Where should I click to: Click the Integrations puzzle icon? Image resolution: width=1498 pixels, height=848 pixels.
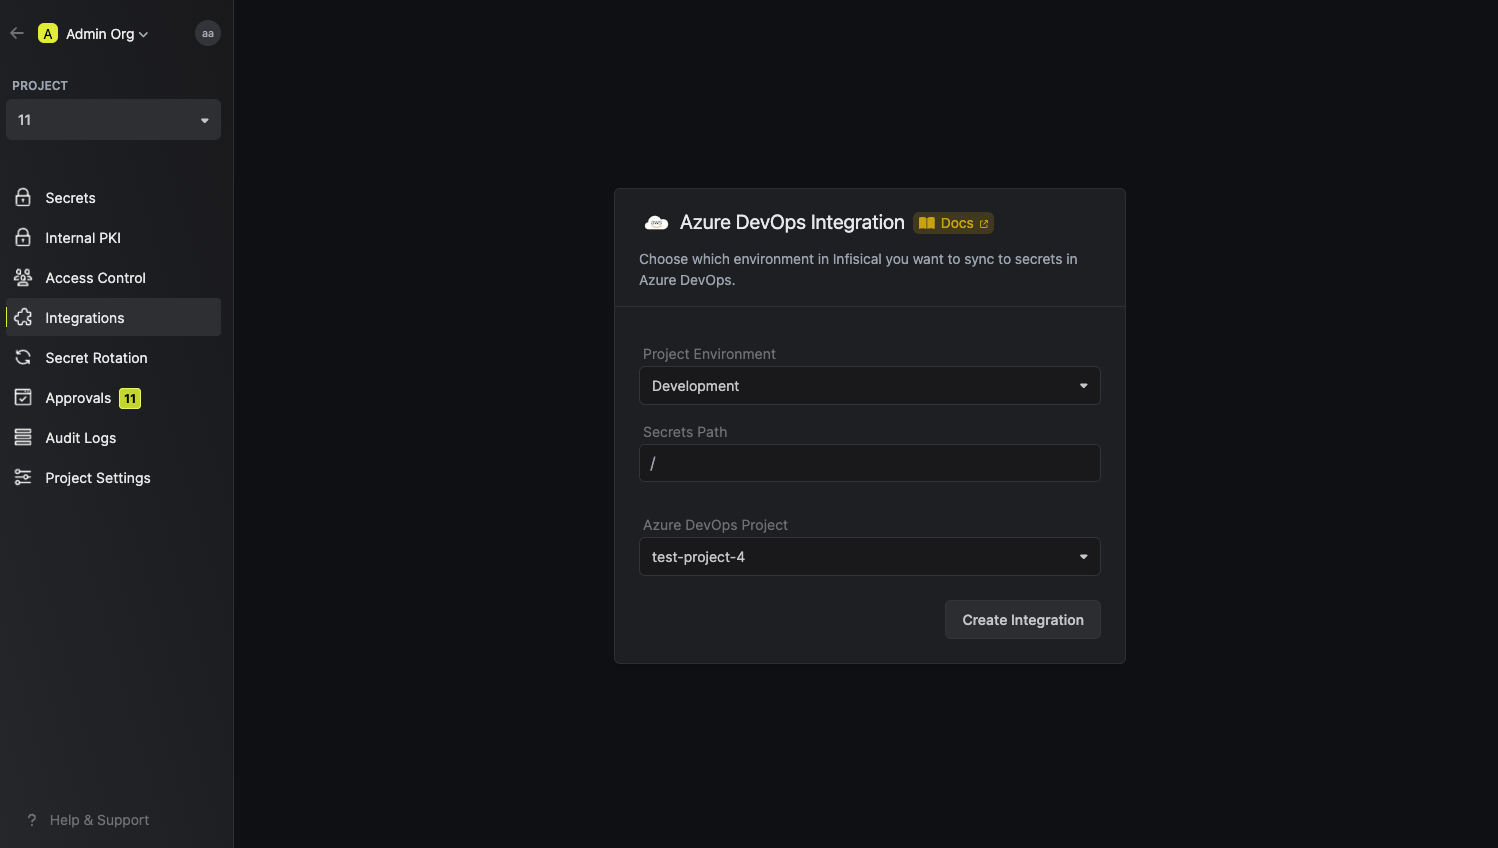click(x=23, y=317)
